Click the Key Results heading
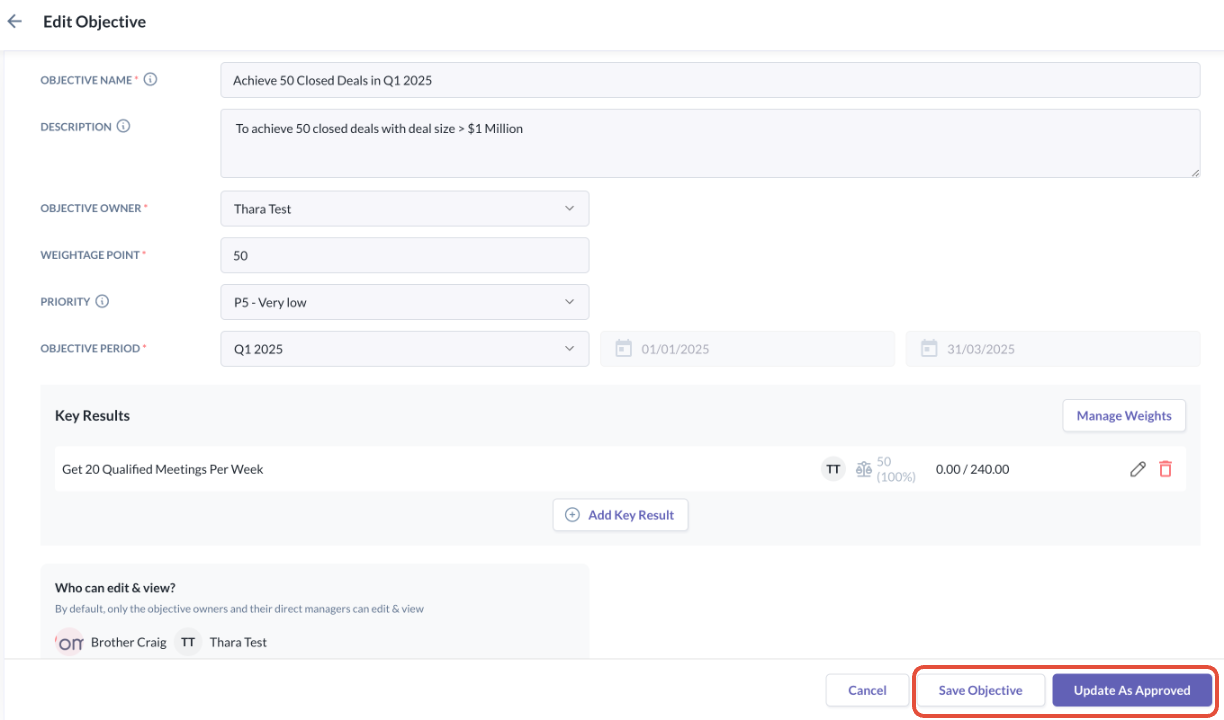Viewport: 1224px width, 720px height. tap(92, 415)
